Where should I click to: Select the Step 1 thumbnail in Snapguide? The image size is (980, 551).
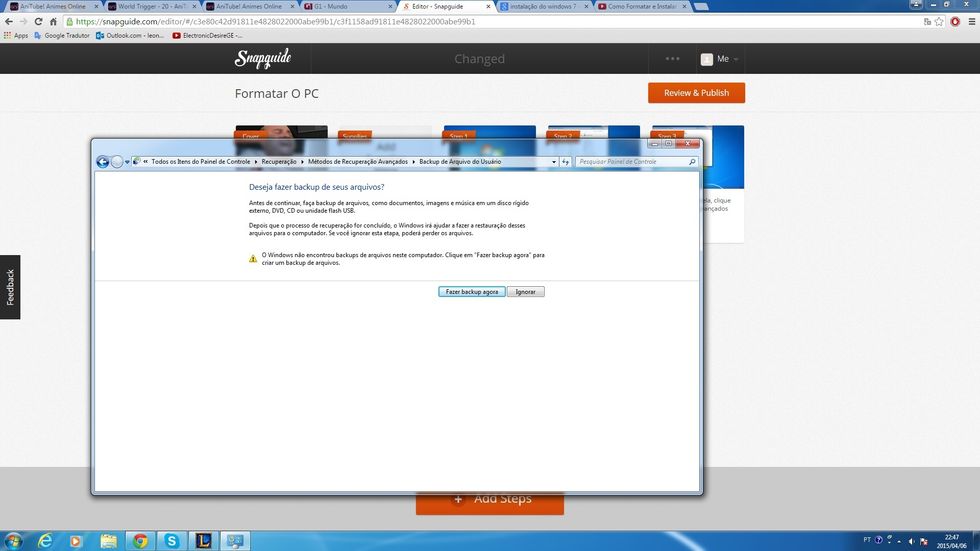tap(489, 132)
